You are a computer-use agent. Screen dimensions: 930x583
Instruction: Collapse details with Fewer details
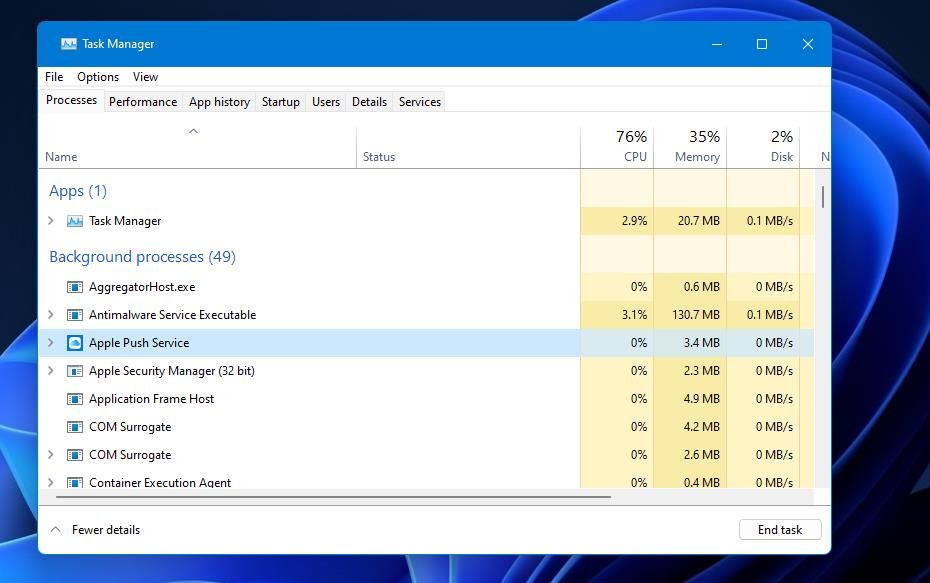pos(95,529)
